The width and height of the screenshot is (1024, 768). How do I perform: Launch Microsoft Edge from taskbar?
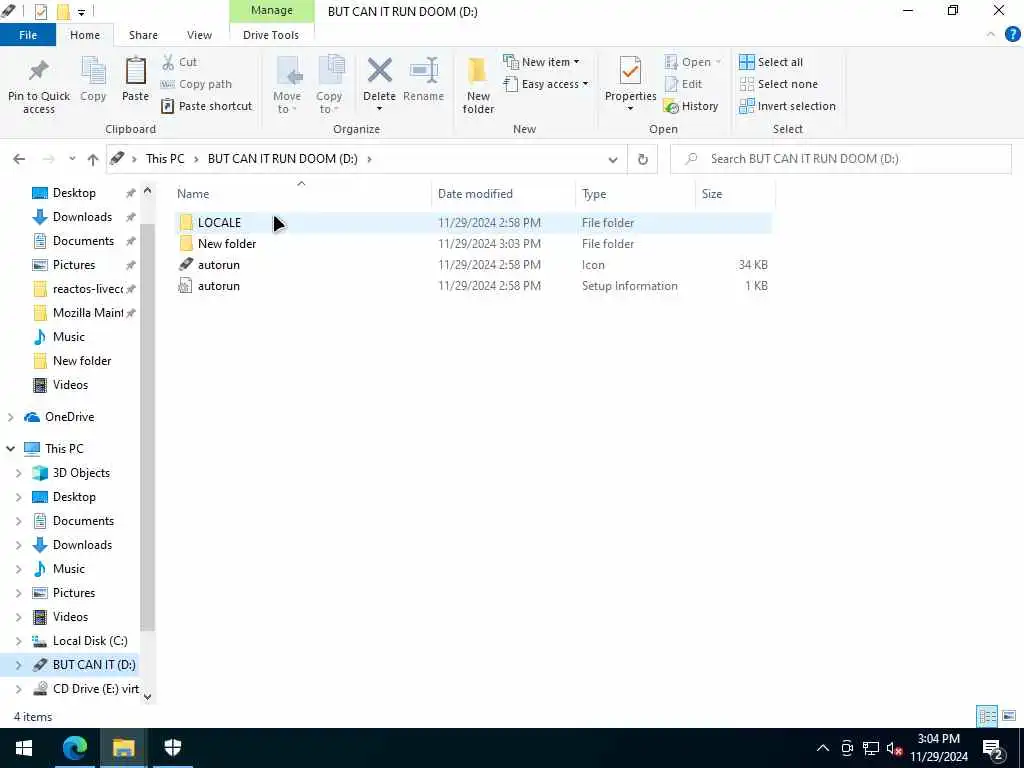pyautogui.click(x=74, y=748)
